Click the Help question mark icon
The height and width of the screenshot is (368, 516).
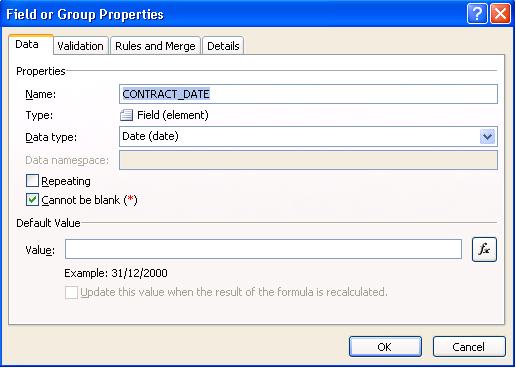(477, 14)
